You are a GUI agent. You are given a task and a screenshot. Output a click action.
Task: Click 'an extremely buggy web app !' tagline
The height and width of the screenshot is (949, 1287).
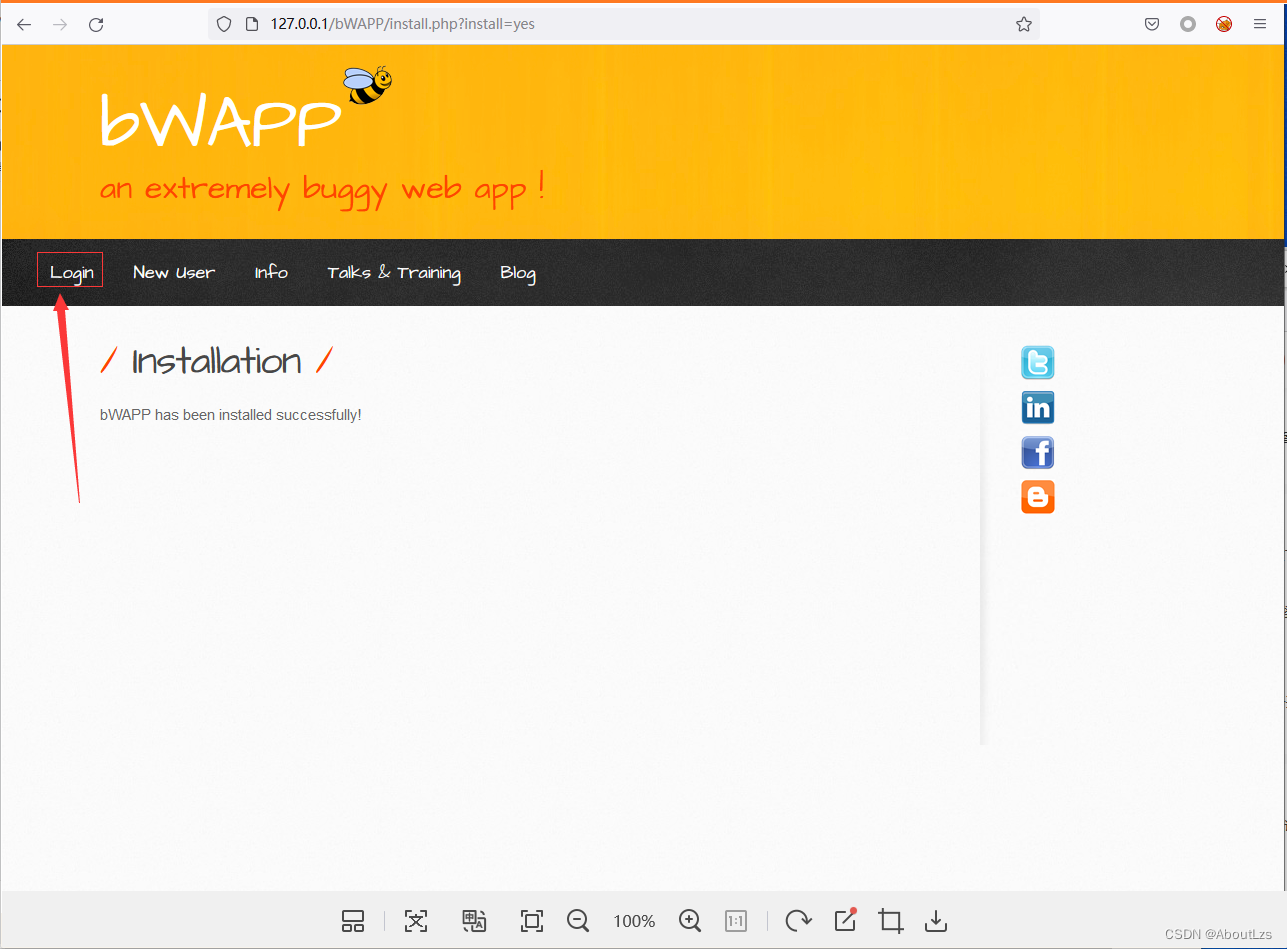click(322, 188)
